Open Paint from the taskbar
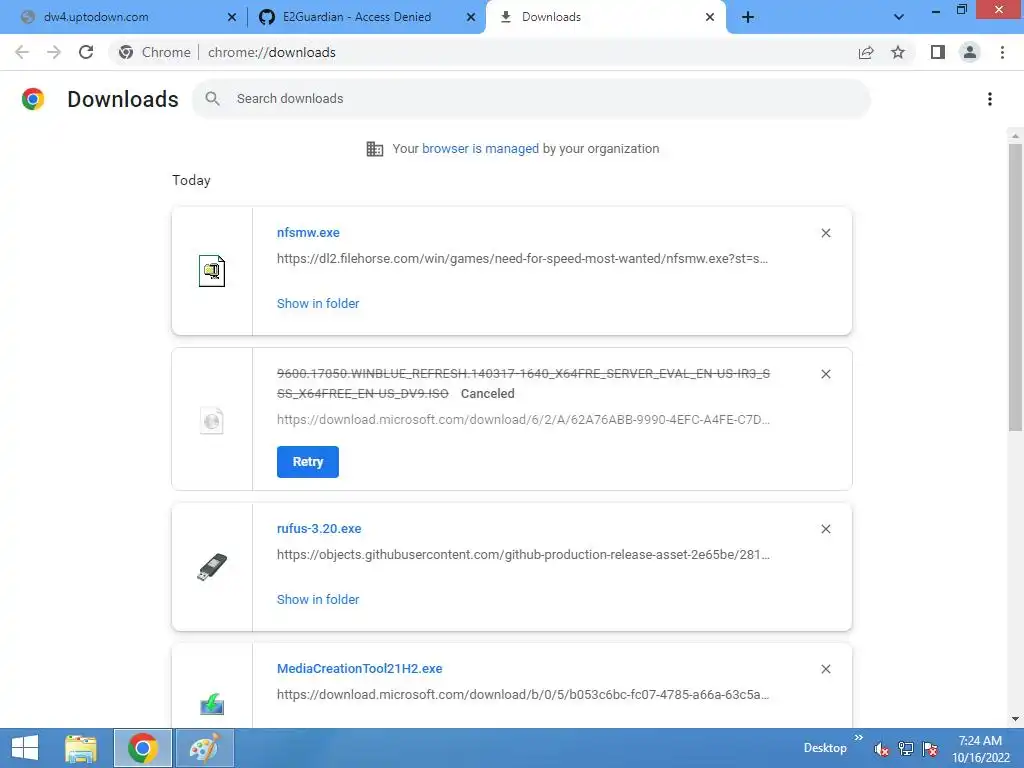The width and height of the screenshot is (1024, 768). [x=205, y=748]
